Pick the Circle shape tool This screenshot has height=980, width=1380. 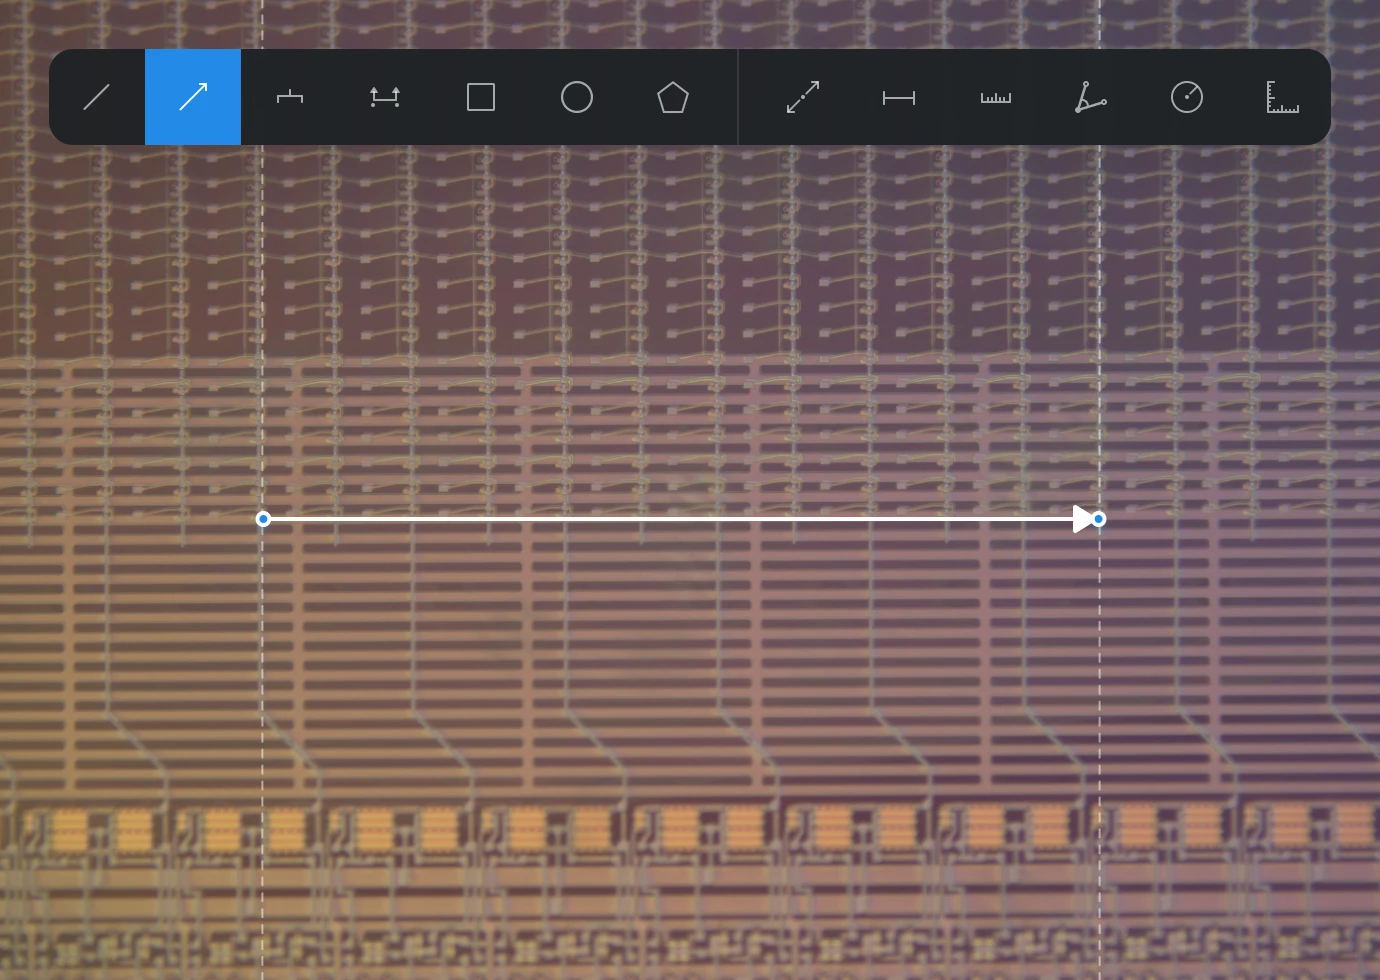577,97
